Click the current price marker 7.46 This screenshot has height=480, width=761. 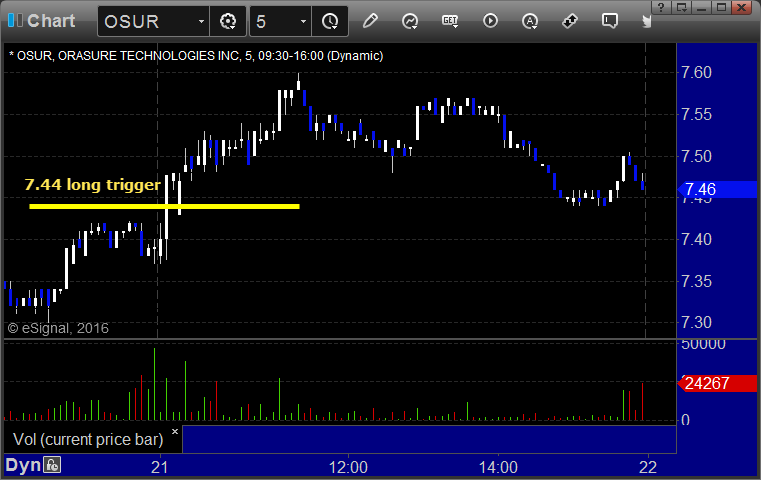point(717,189)
